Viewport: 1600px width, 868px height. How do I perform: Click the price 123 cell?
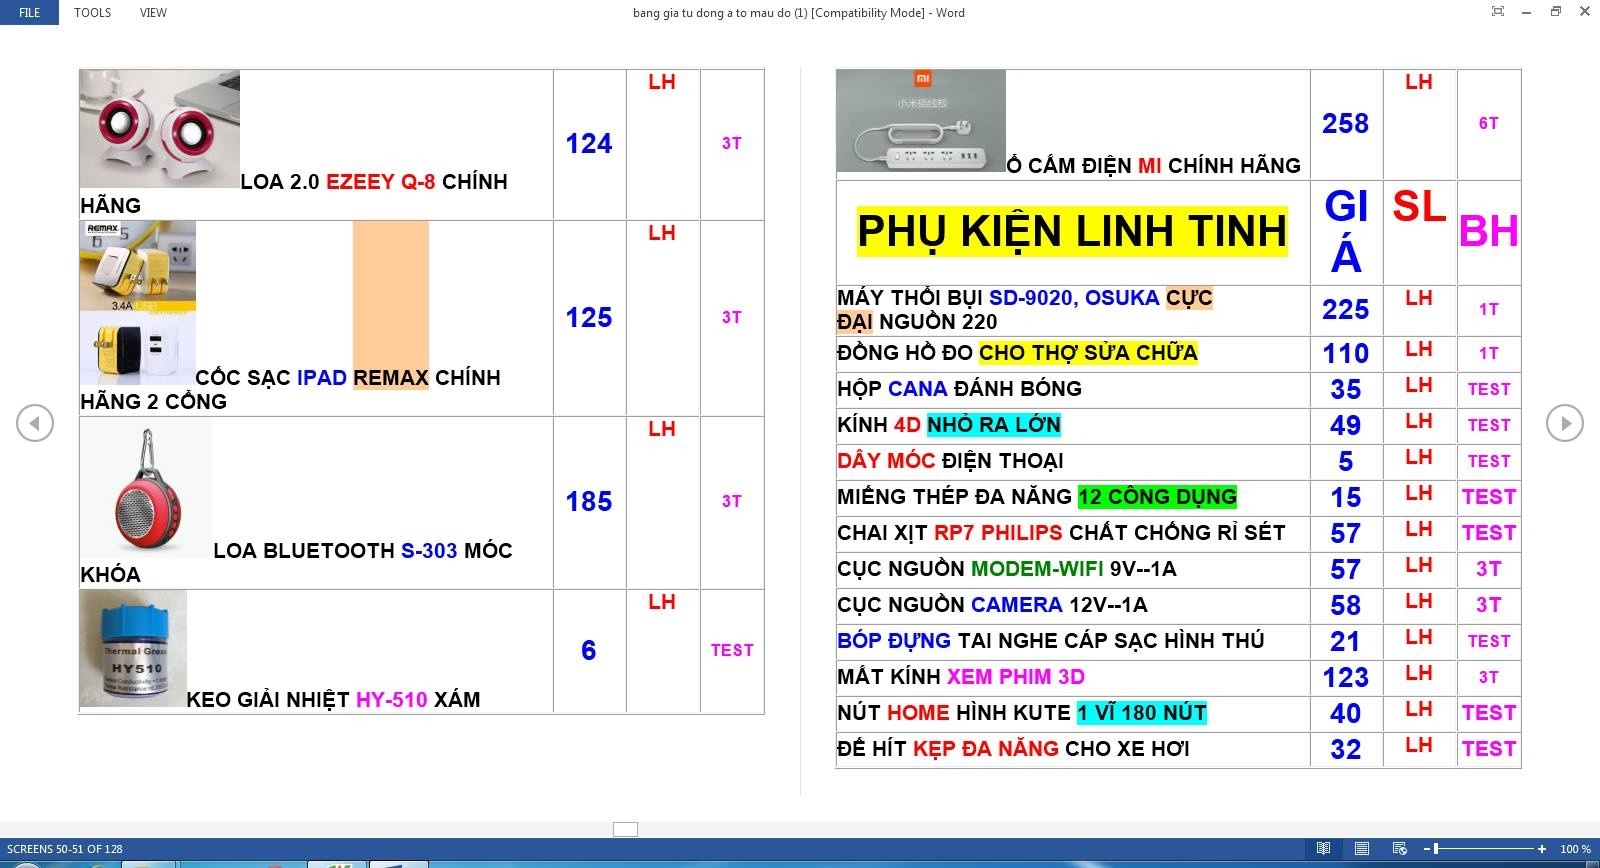(1346, 678)
